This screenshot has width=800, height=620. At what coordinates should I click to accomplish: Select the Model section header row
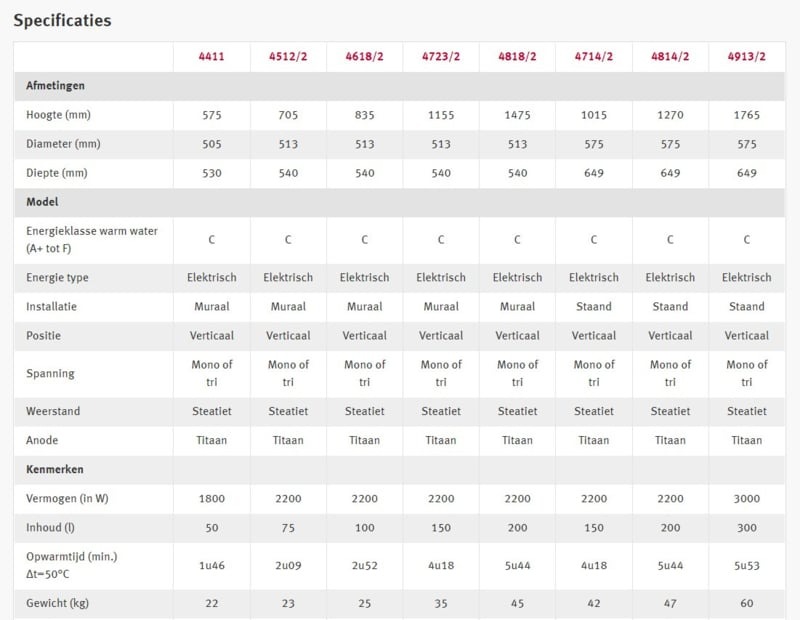[399, 202]
